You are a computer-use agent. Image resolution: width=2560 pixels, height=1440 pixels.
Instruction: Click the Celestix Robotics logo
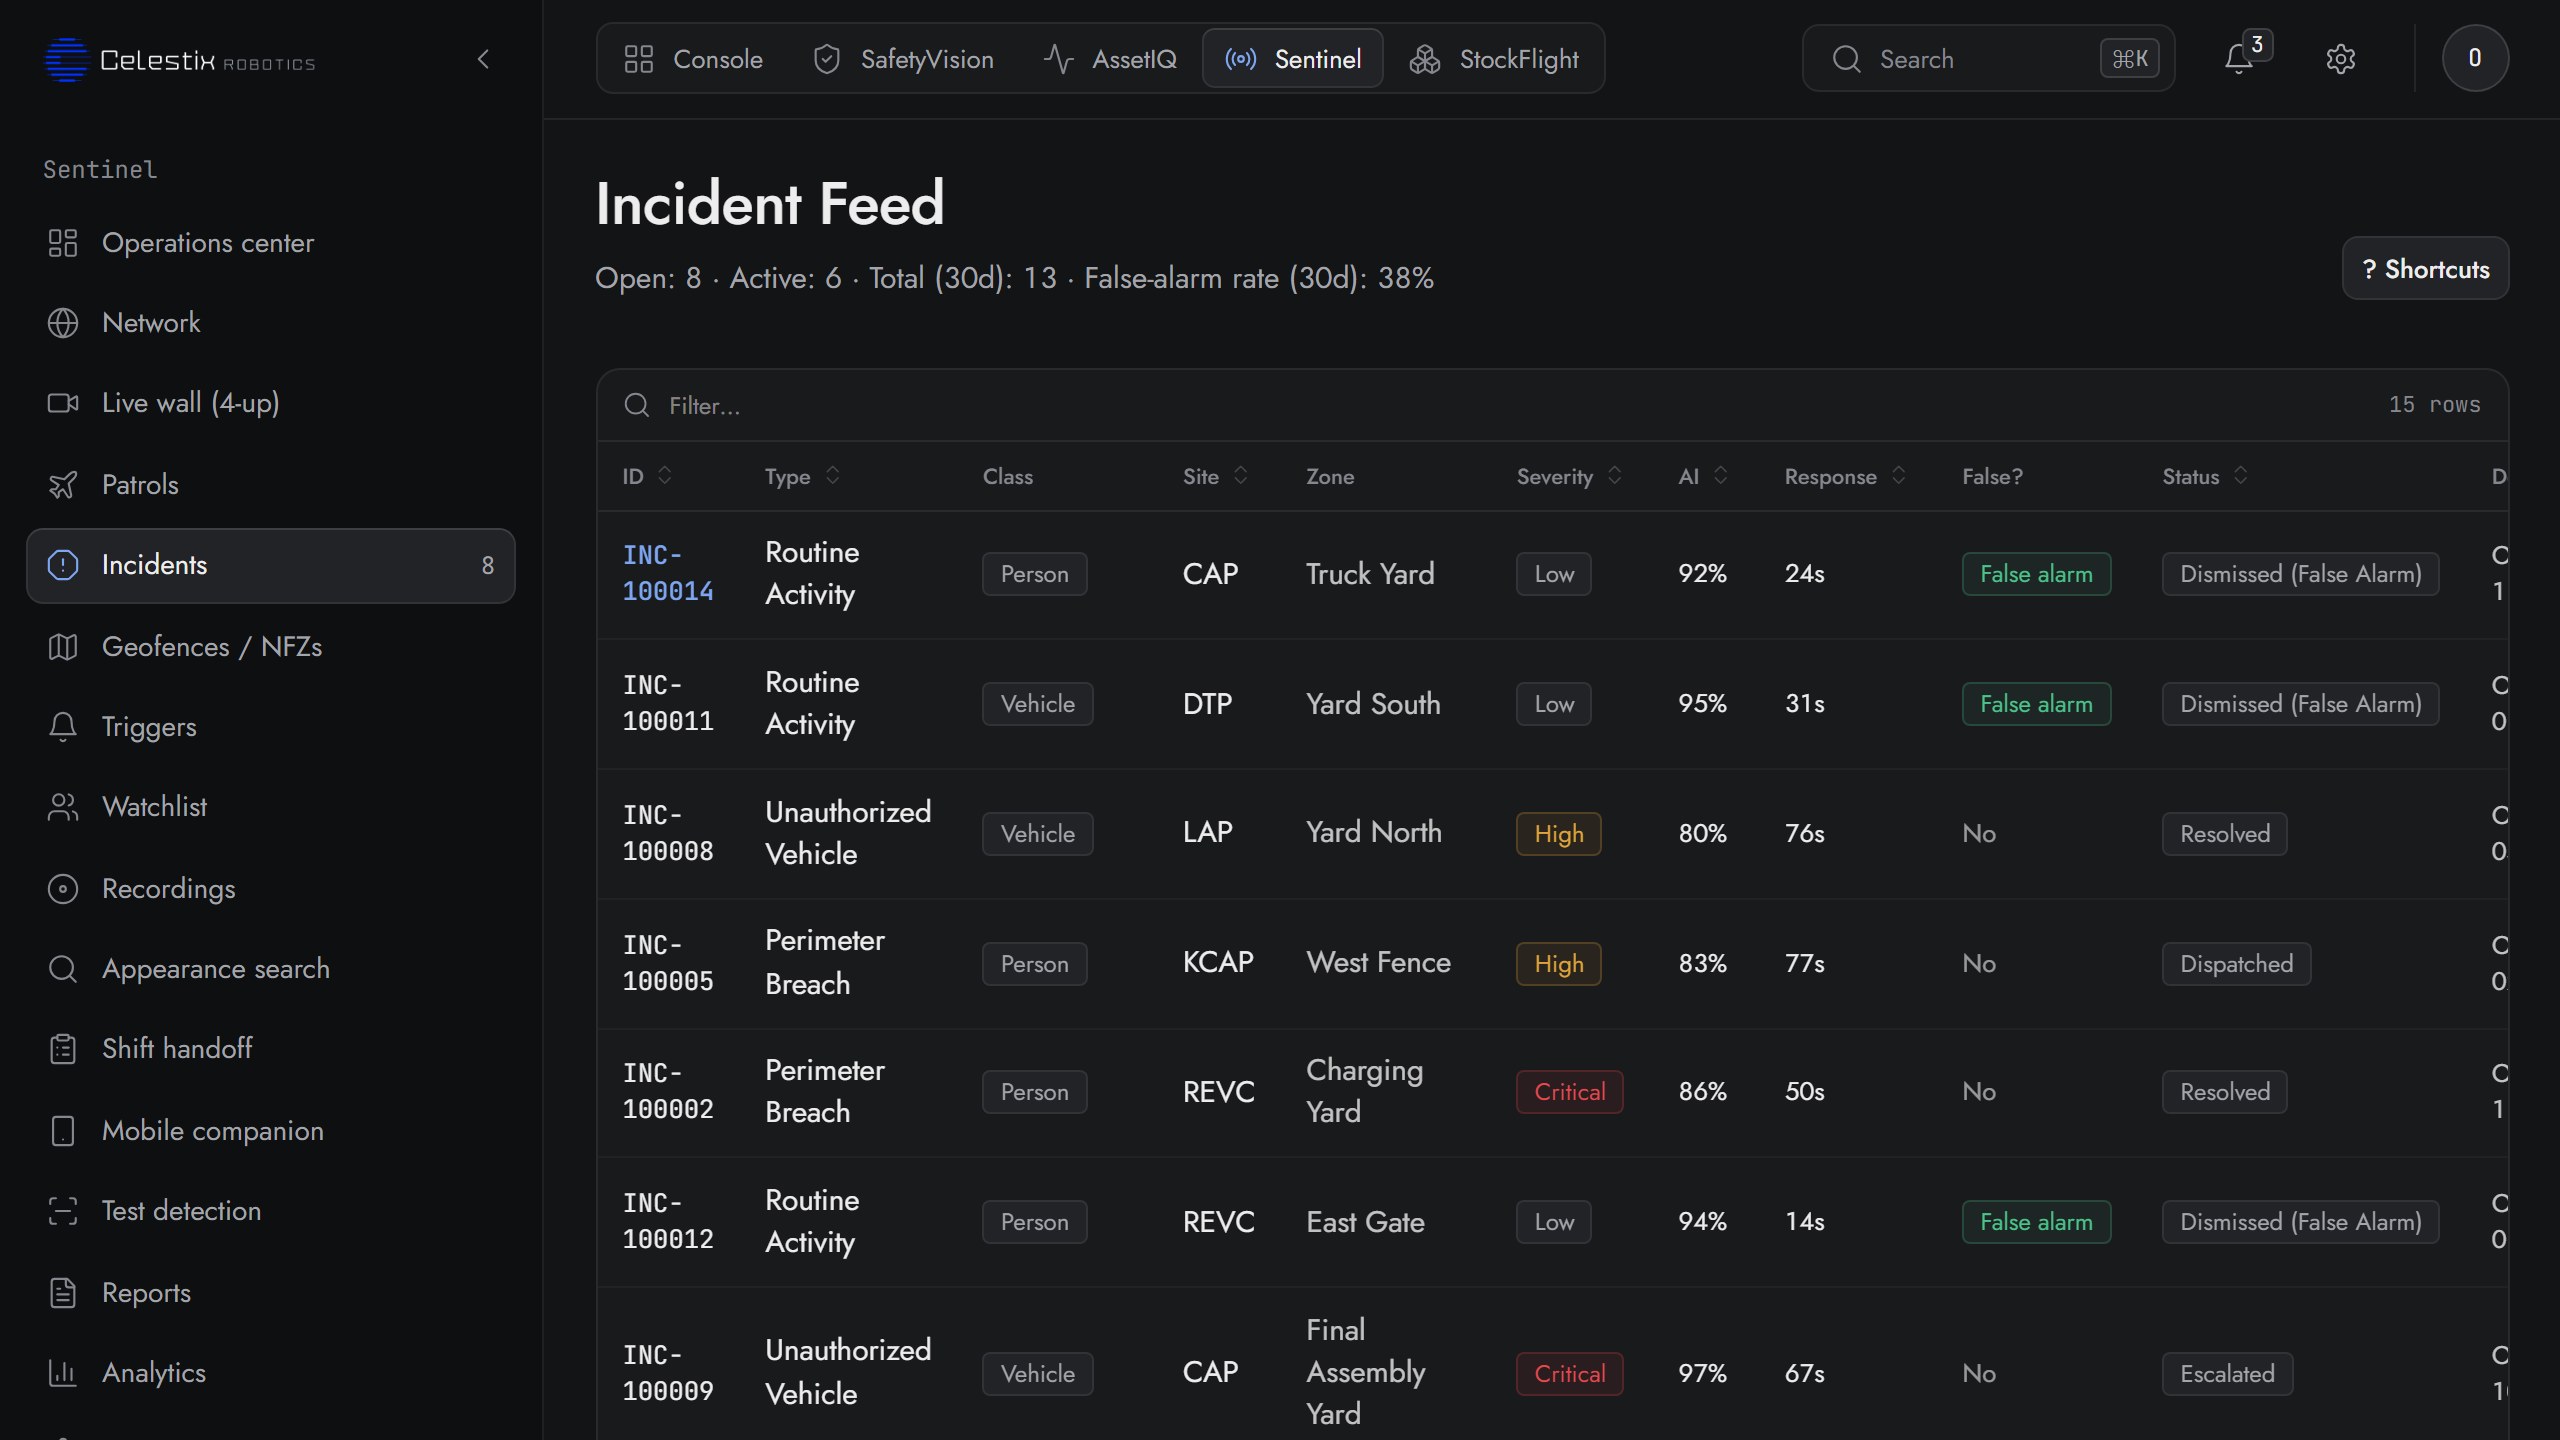(180, 60)
